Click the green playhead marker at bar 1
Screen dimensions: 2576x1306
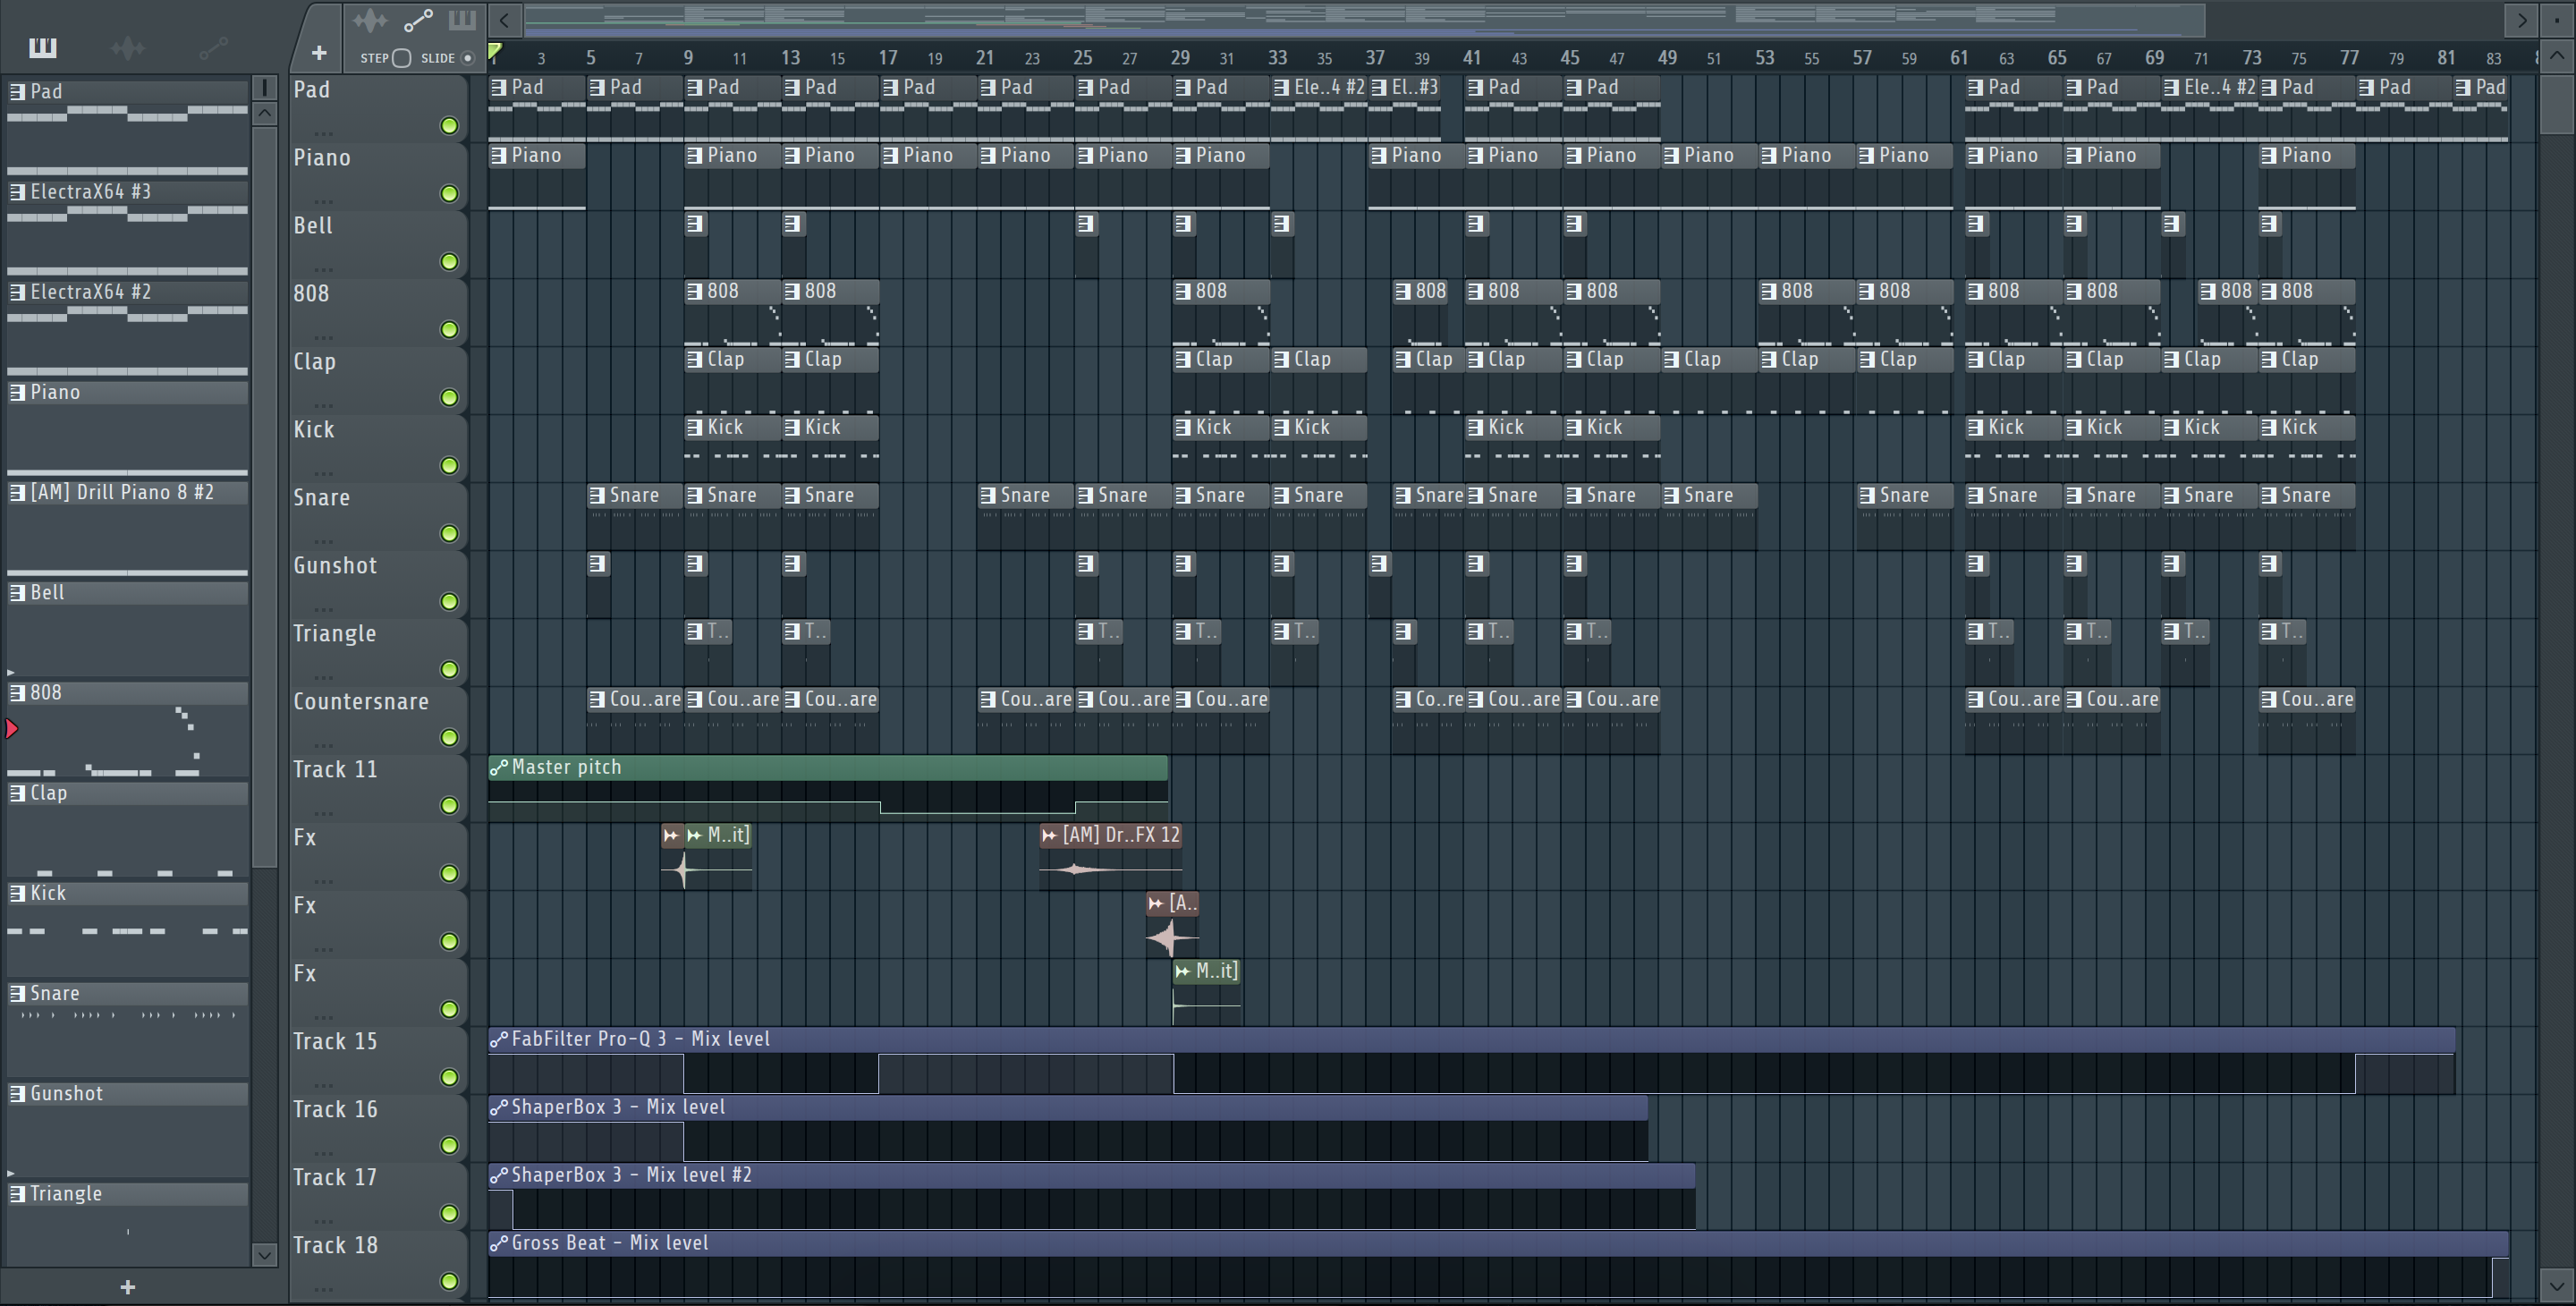click(x=495, y=52)
